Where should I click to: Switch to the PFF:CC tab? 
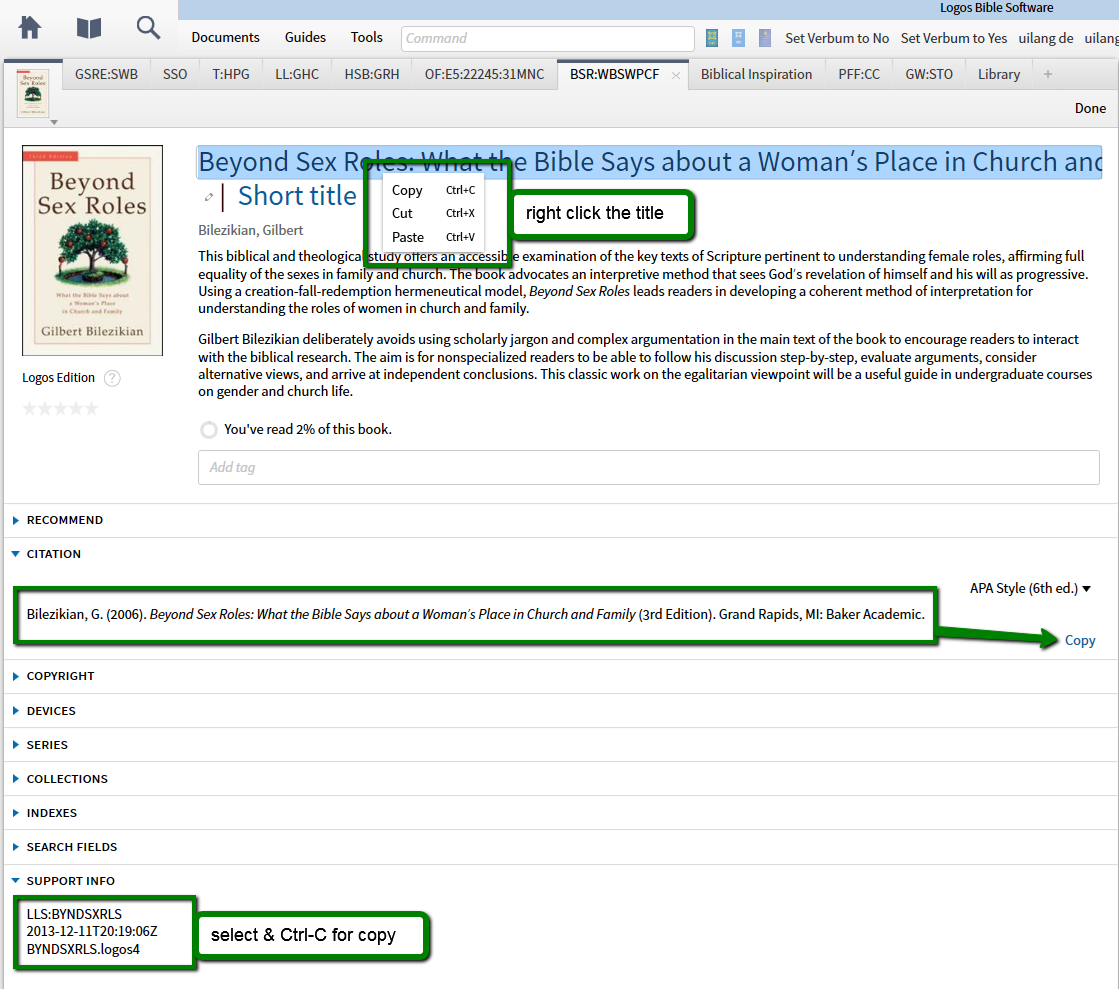pos(859,74)
